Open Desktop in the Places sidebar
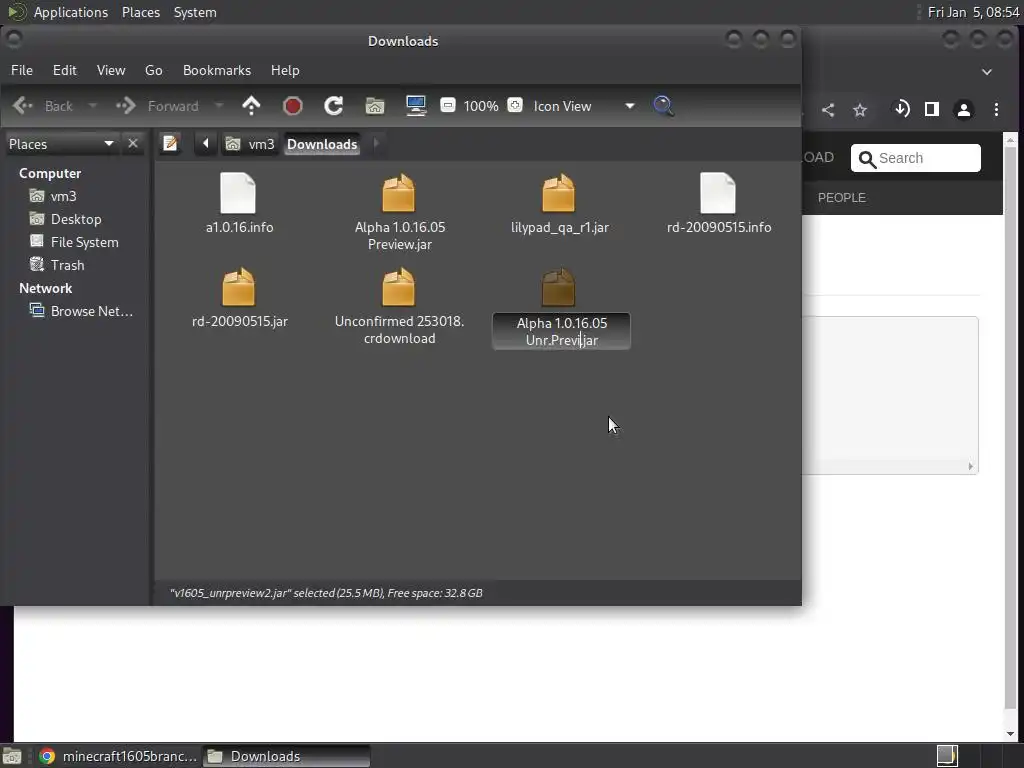 click(x=76, y=219)
